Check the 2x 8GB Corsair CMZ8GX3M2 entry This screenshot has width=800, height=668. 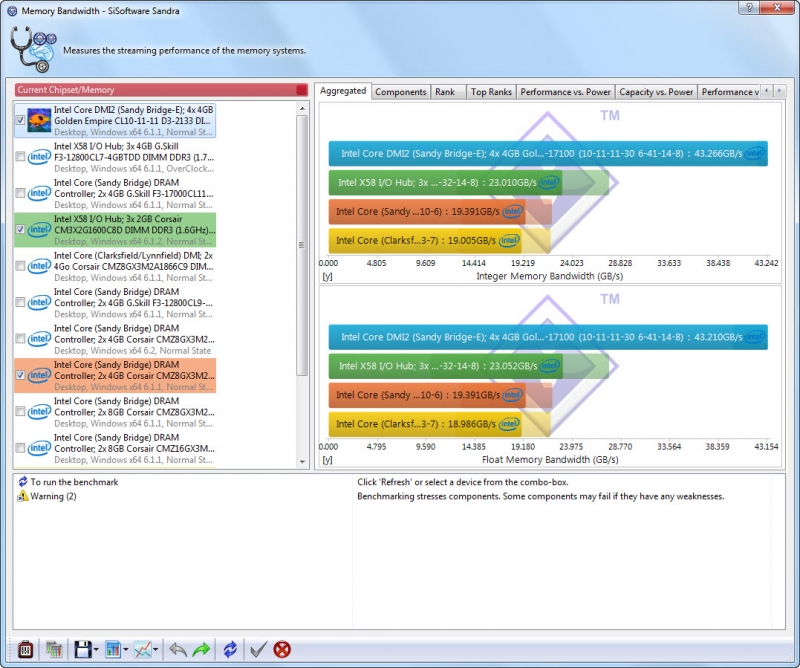click(x=20, y=411)
